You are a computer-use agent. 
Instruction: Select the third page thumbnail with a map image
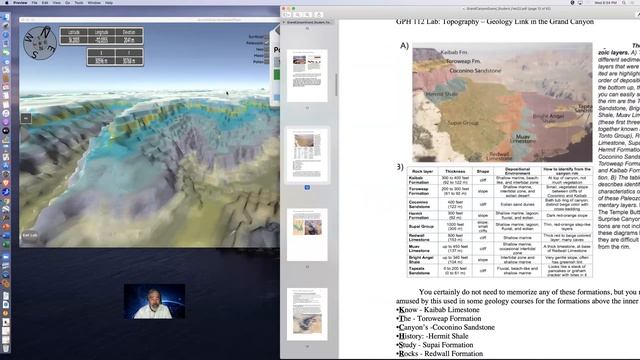307,235
